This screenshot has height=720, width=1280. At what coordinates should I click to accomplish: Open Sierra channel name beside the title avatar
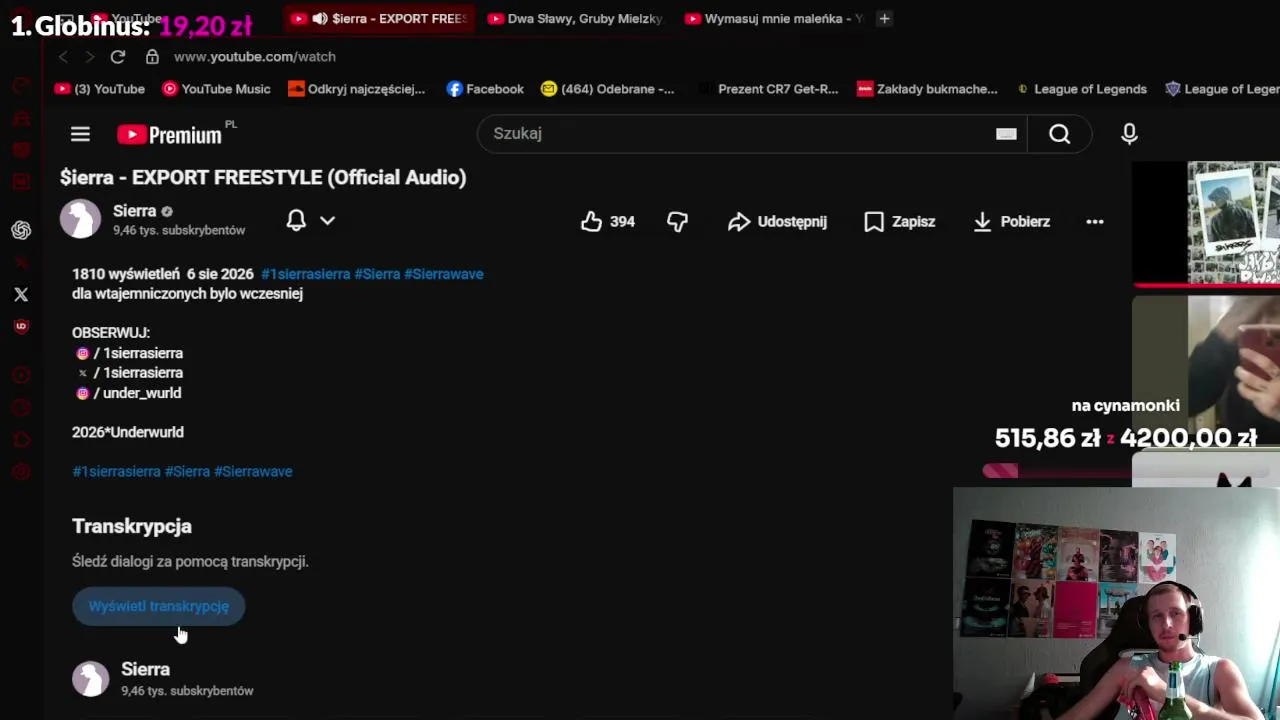point(135,211)
